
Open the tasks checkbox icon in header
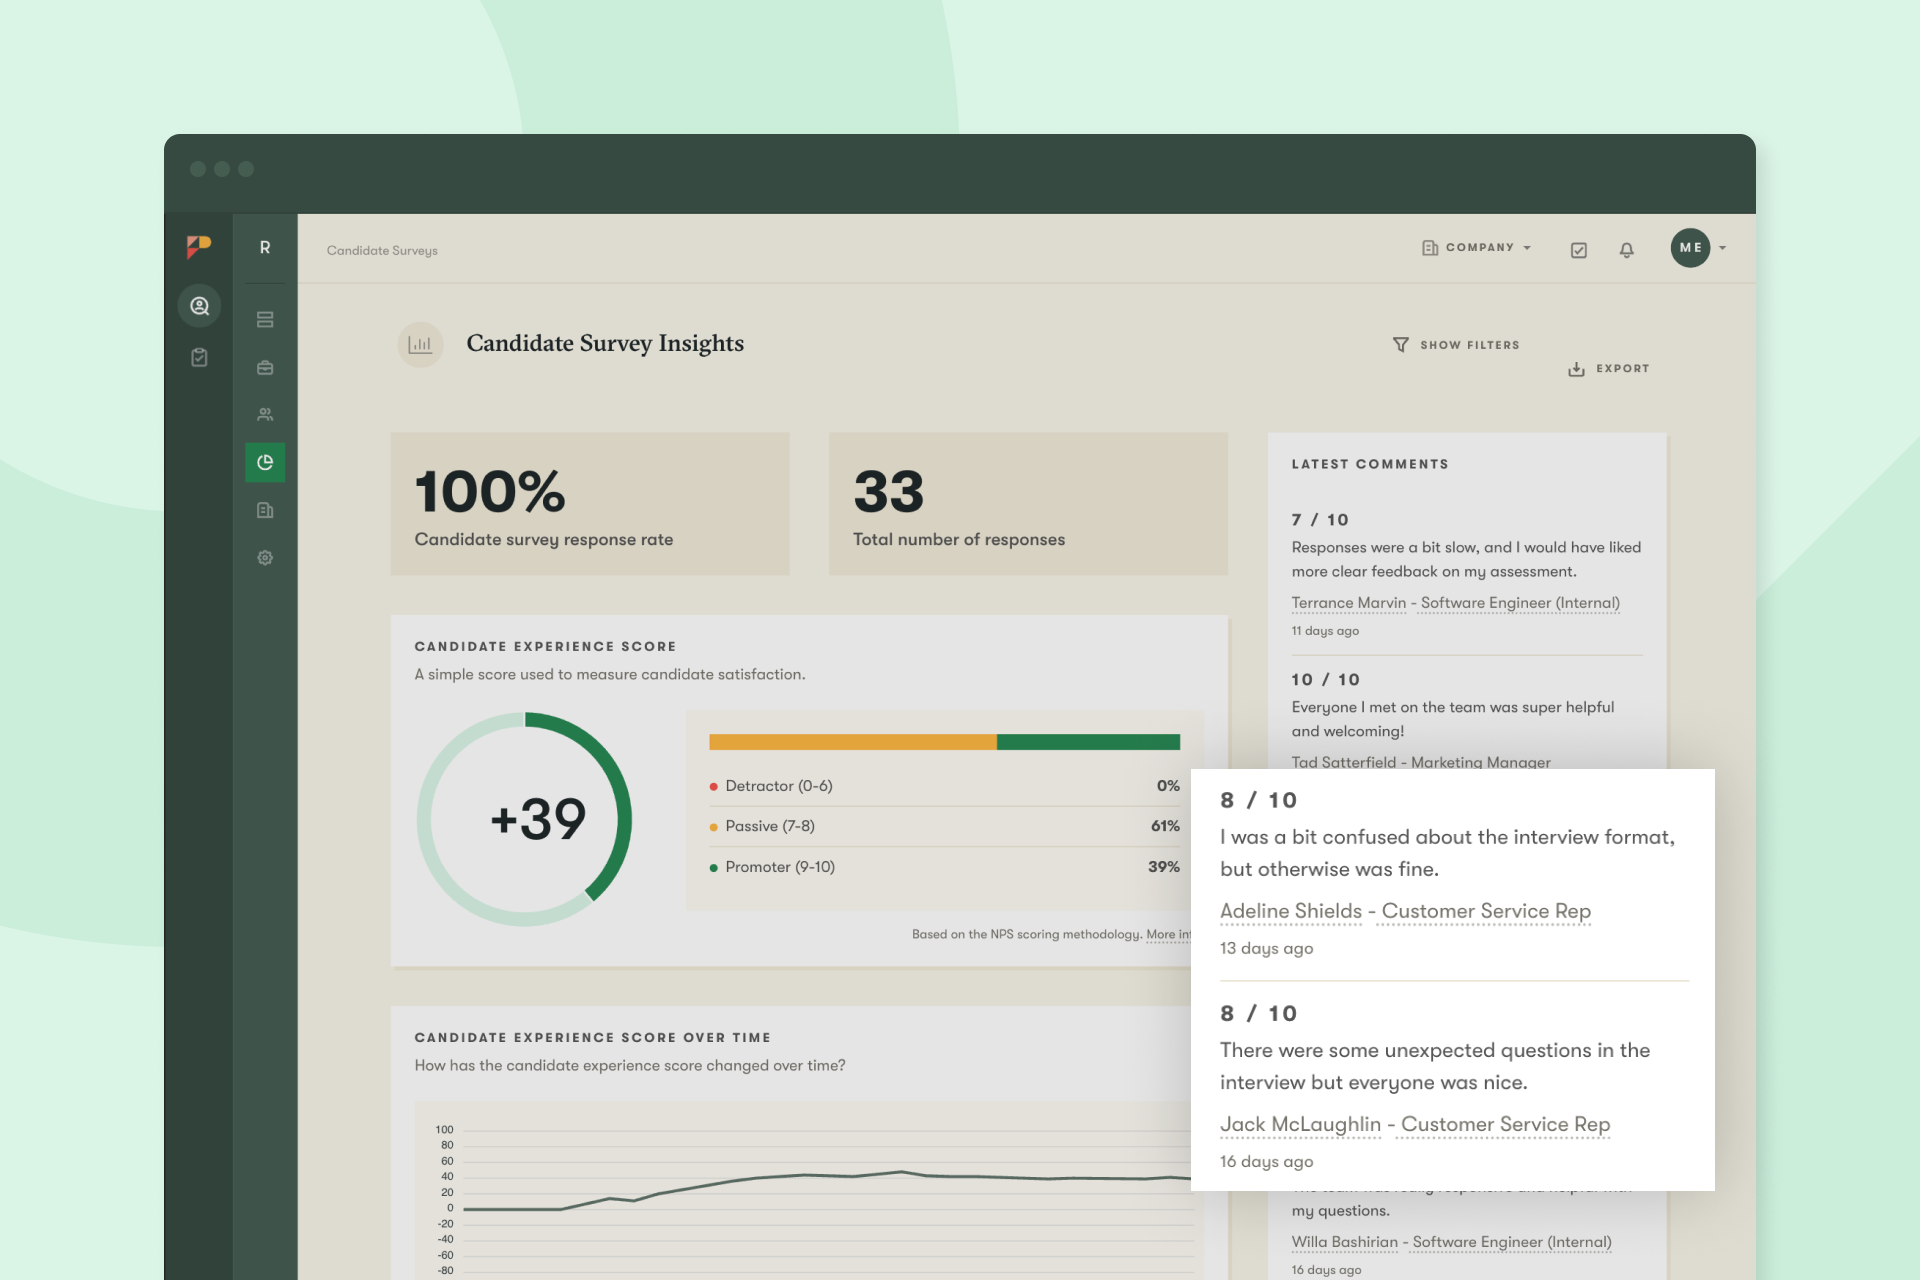pos(1578,250)
